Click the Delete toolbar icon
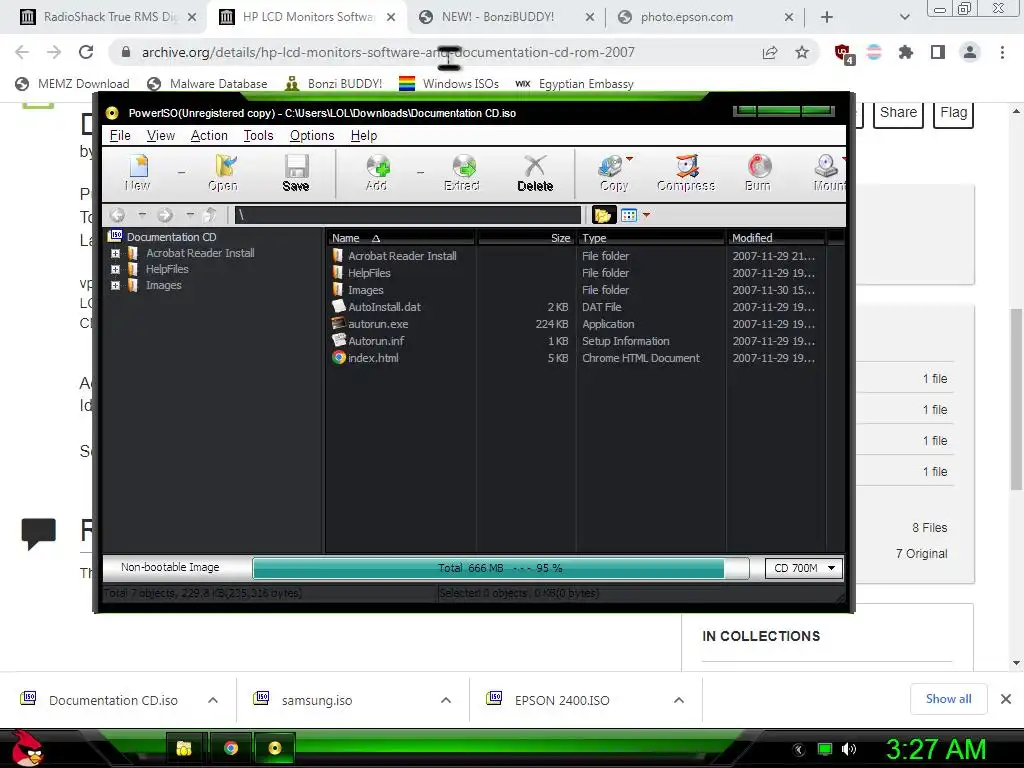Viewport: 1024px width, 768px height. [x=535, y=172]
